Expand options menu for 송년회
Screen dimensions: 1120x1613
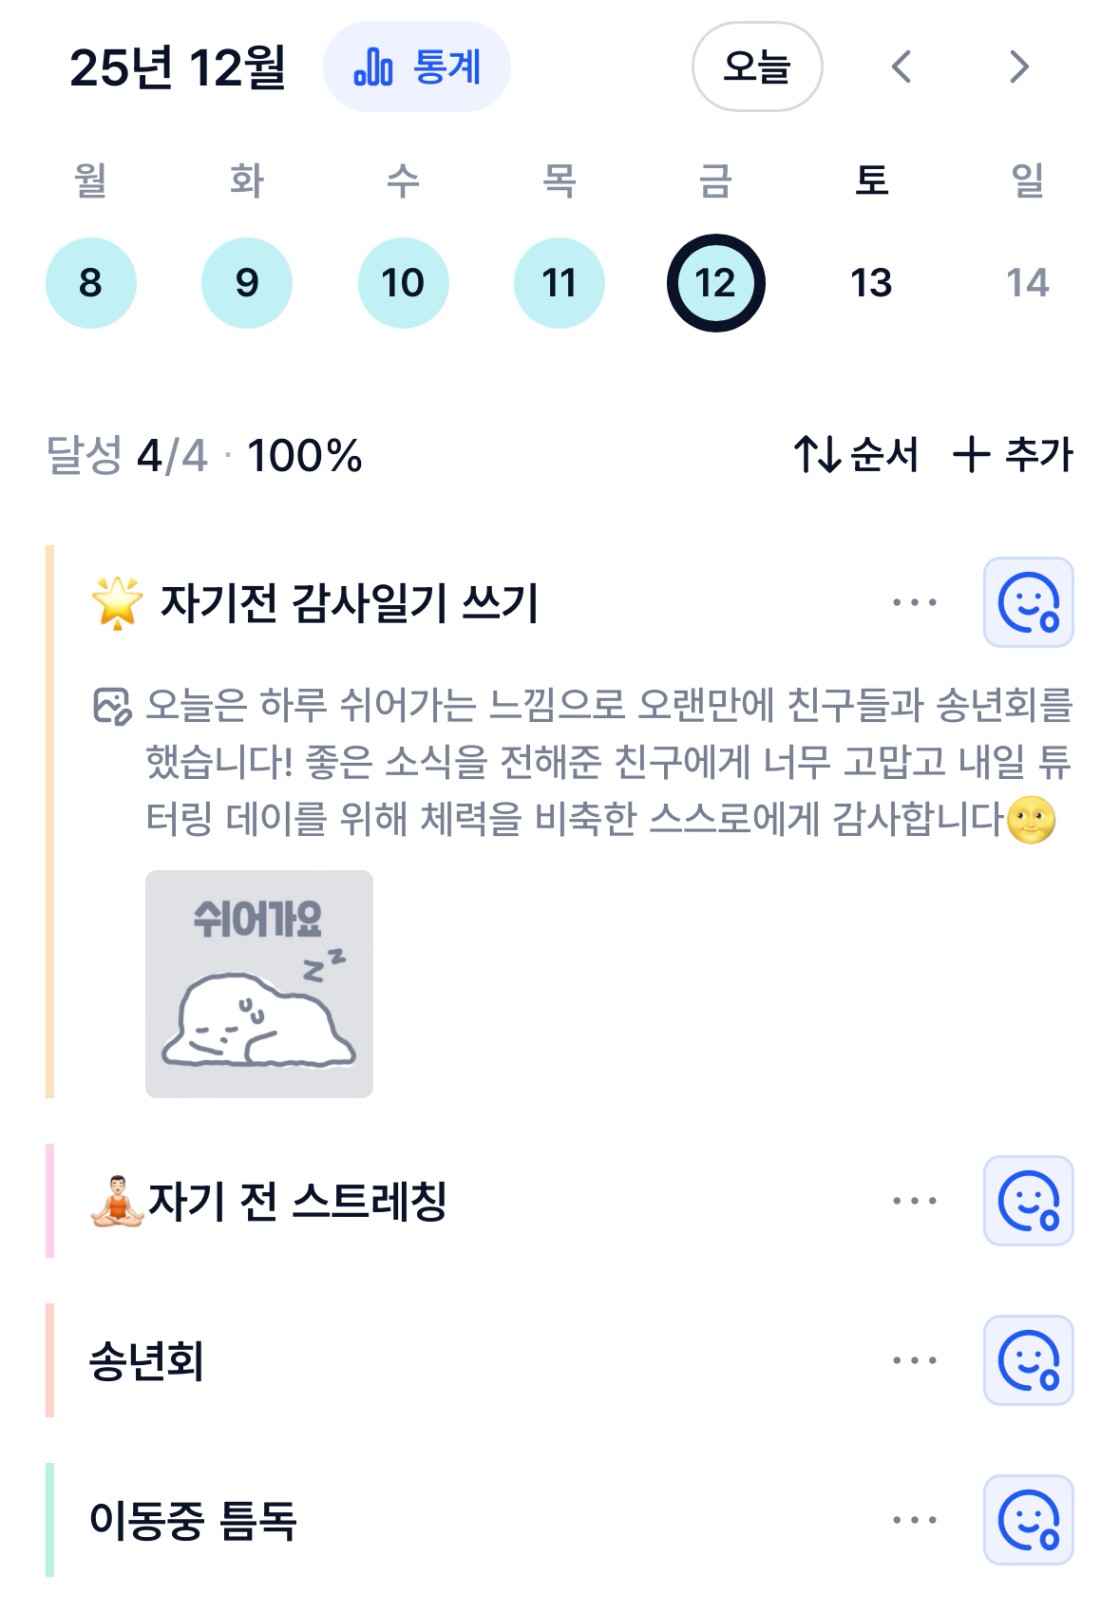tap(914, 1360)
